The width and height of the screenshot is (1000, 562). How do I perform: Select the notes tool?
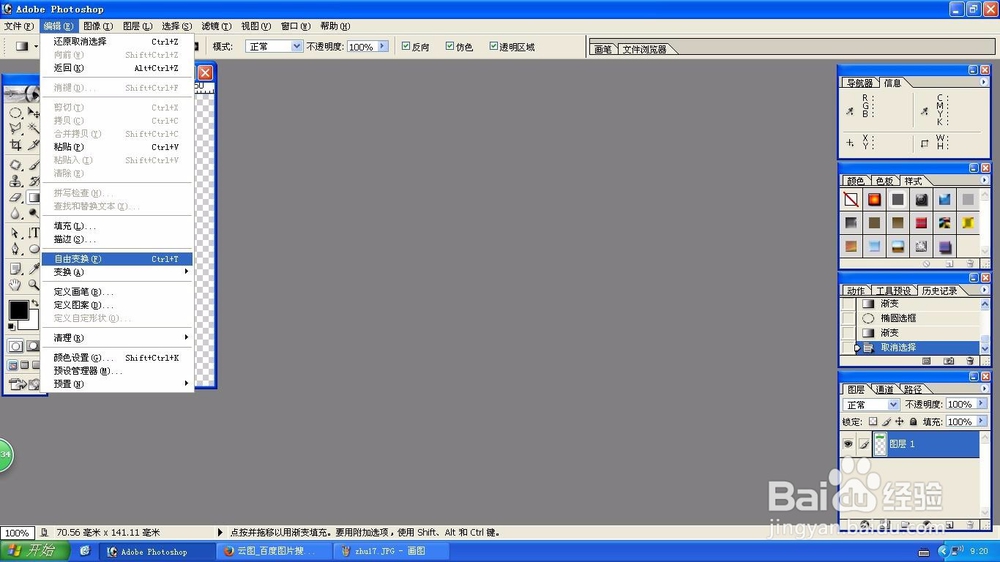[x=15, y=269]
